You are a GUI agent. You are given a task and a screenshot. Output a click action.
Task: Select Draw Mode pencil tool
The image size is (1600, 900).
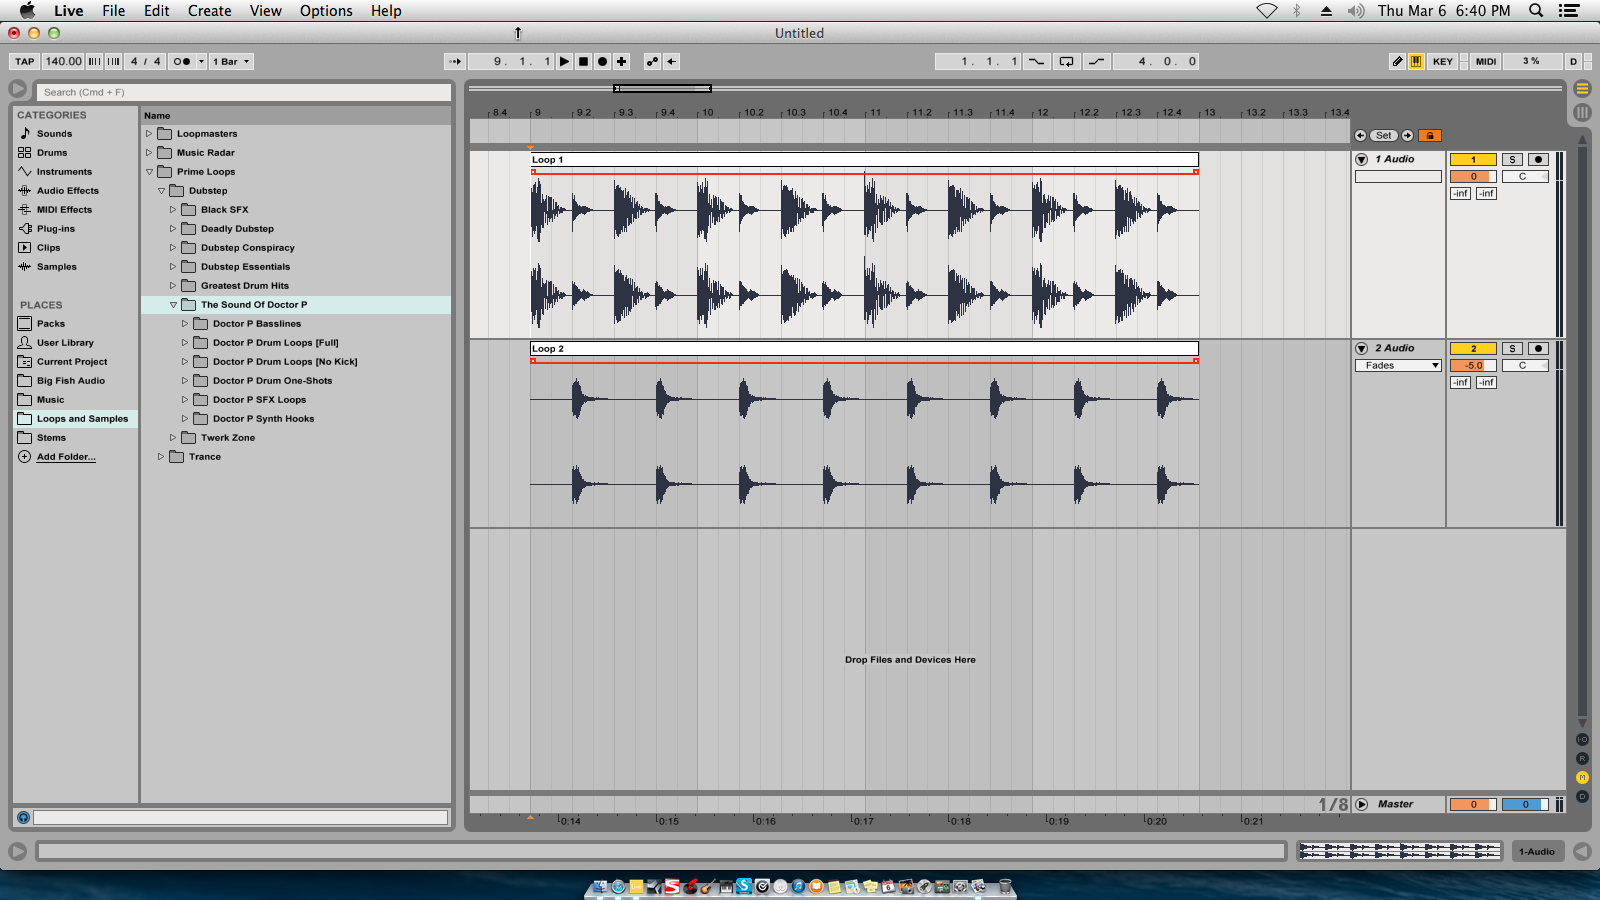coord(1398,61)
